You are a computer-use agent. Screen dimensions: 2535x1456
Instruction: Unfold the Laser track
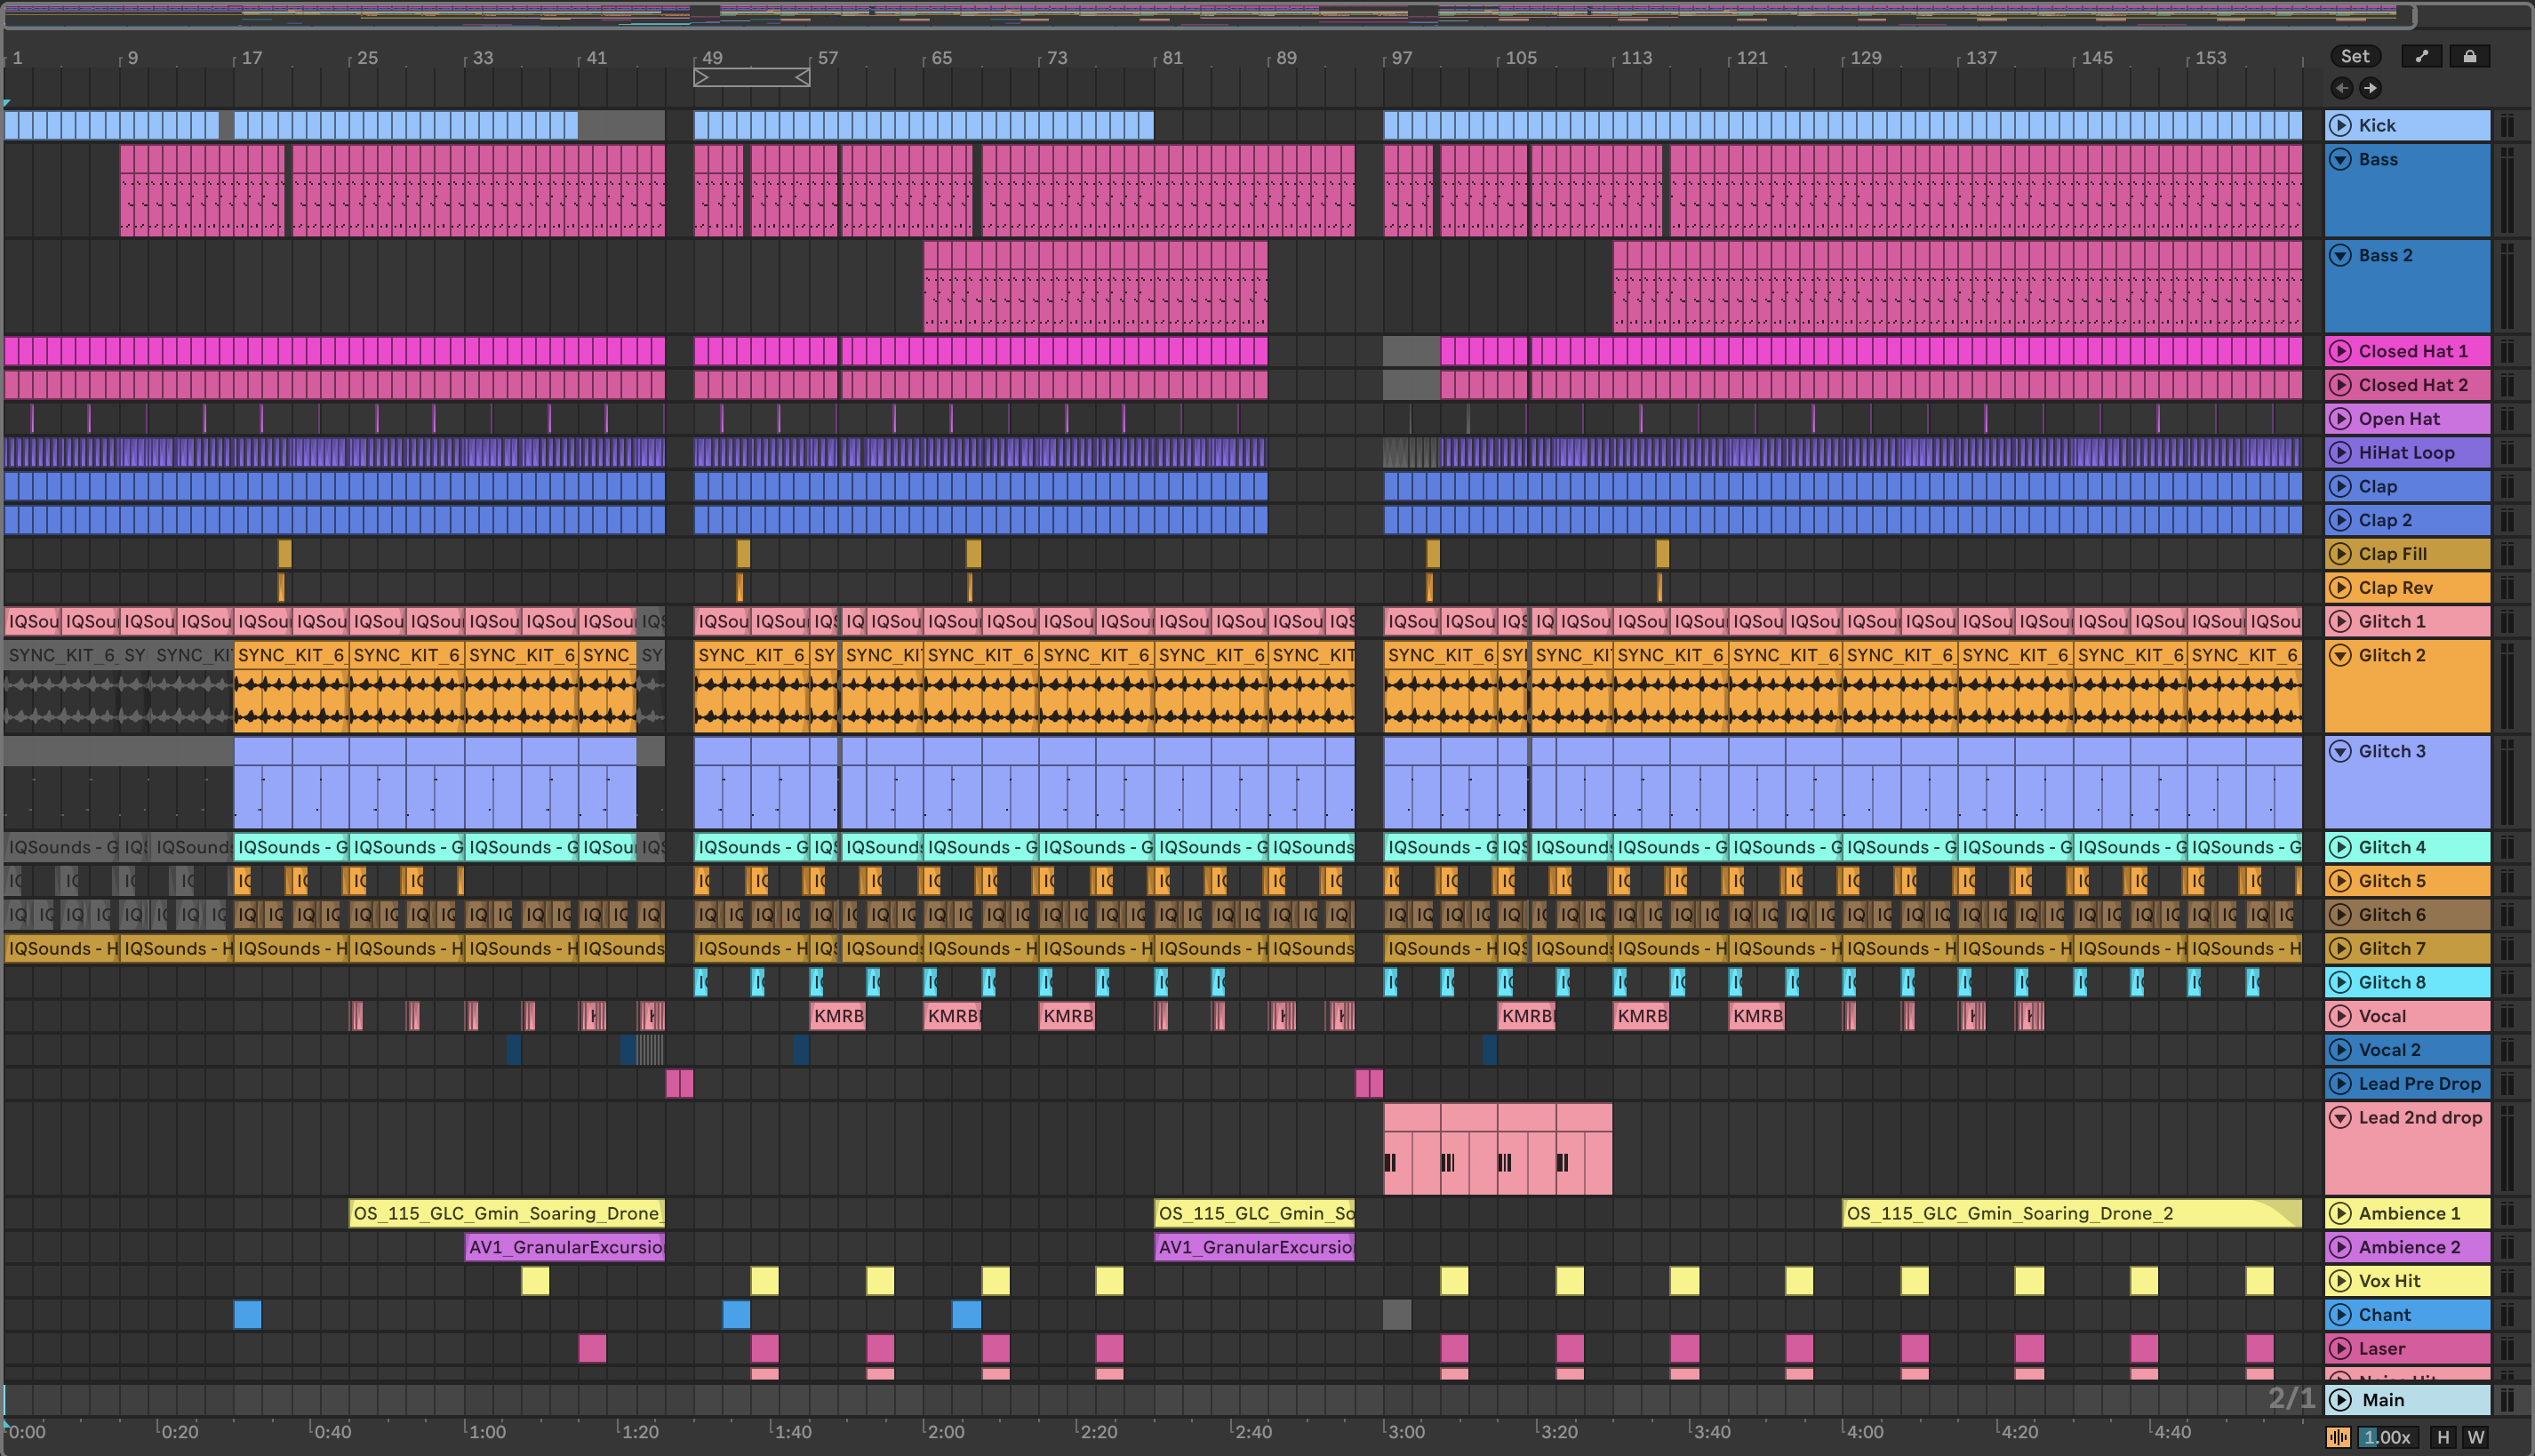[2340, 1349]
